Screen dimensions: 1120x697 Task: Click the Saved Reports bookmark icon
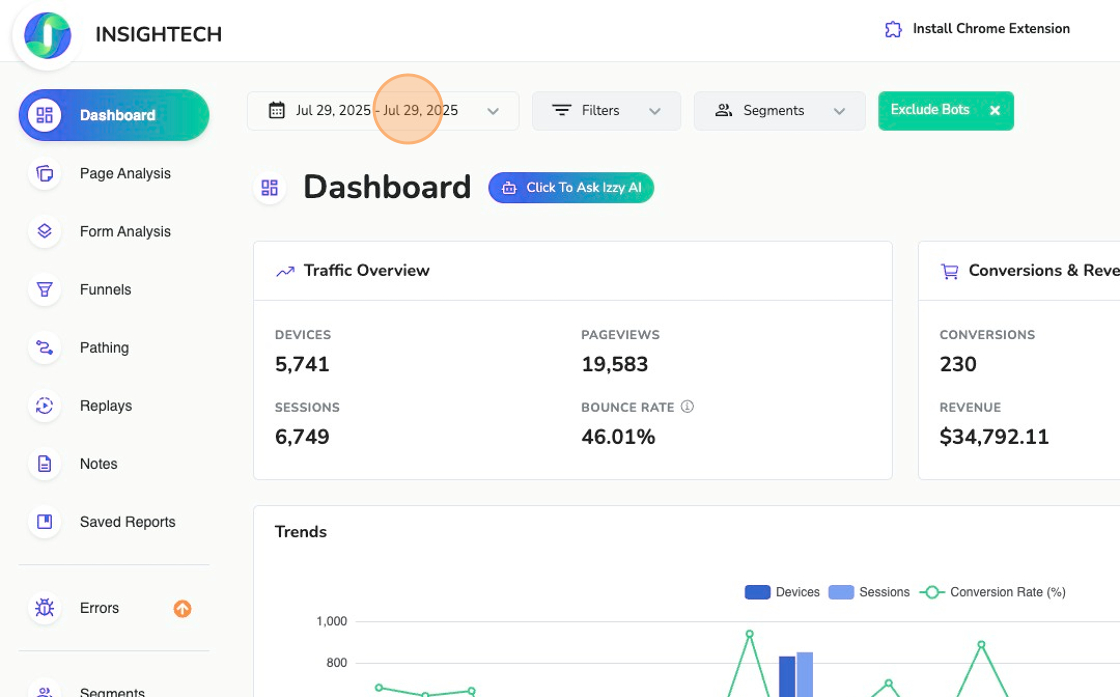coord(44,522)
